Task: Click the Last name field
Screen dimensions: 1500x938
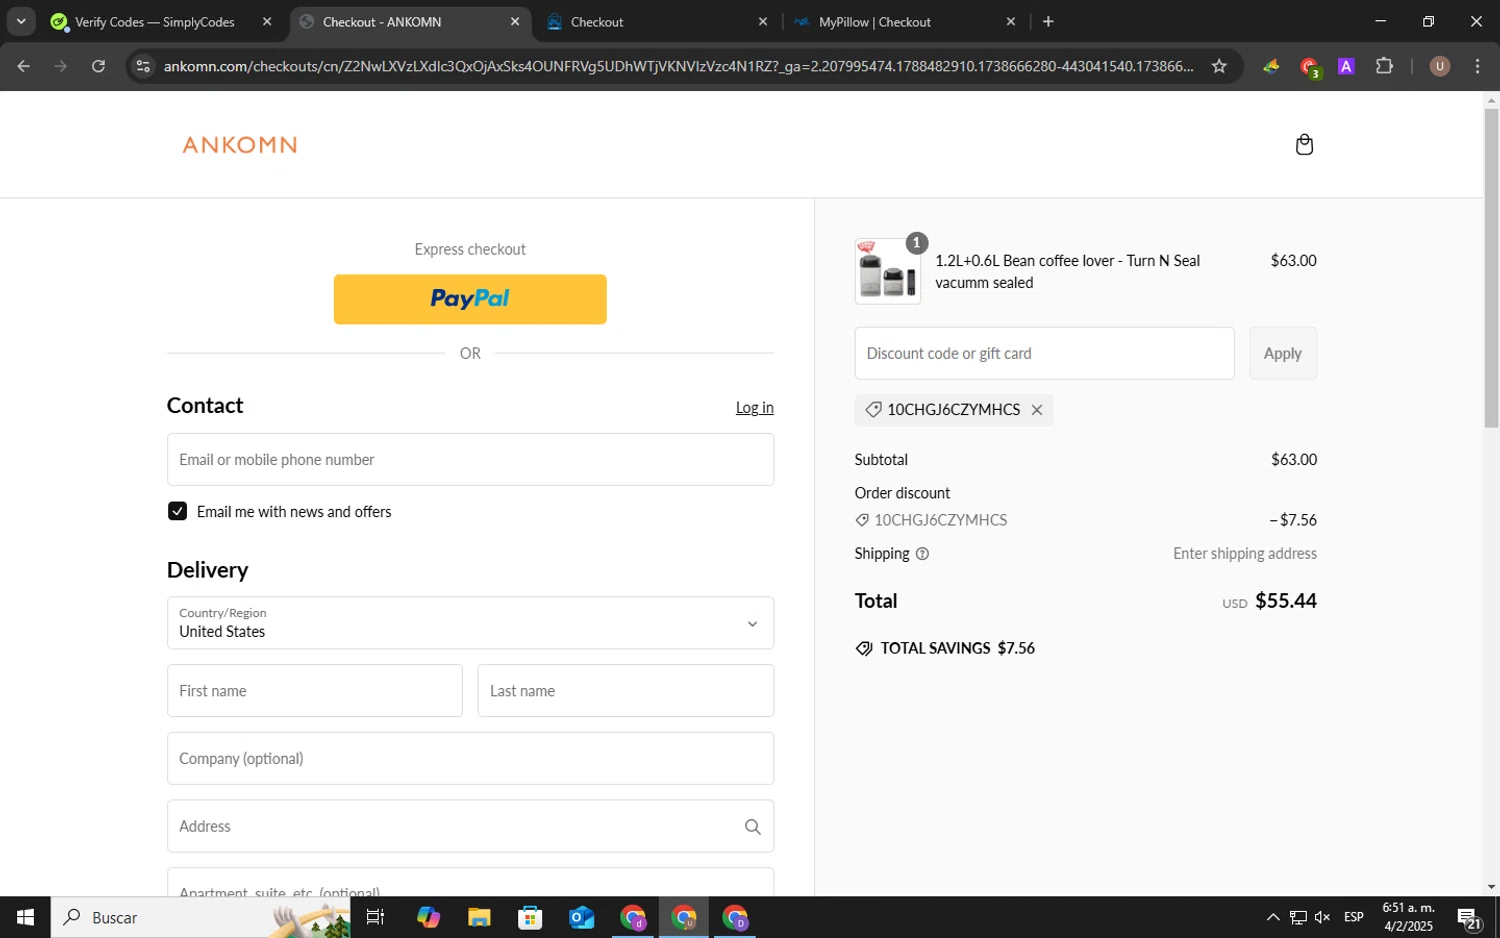Action: pos(625,691)
